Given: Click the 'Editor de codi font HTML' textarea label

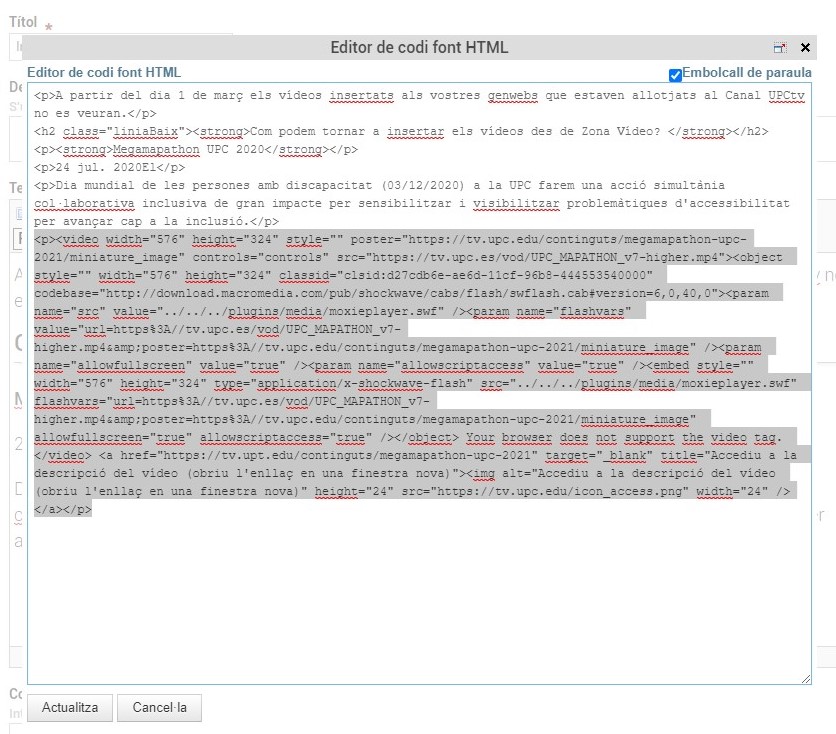Looking at the screenshot, I should (x=104, y=72).
